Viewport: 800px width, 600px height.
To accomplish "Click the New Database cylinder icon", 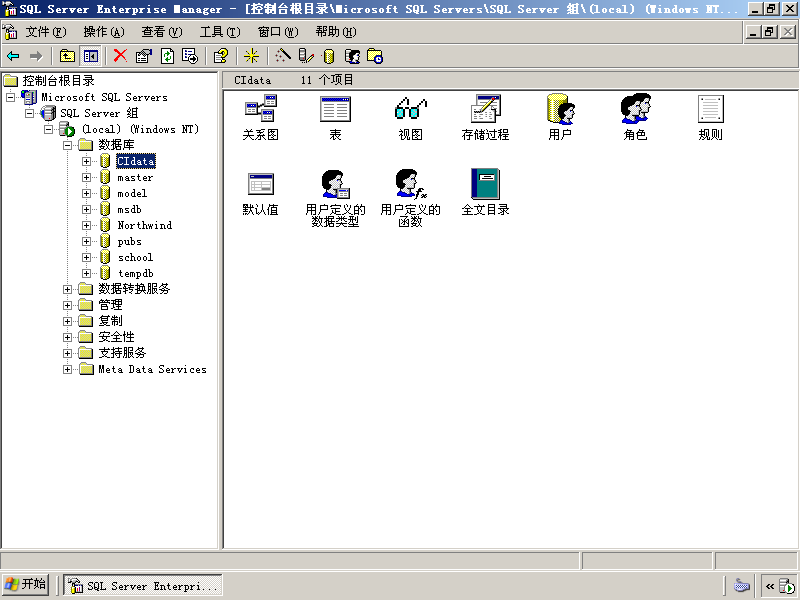I will tap(329, 56).
